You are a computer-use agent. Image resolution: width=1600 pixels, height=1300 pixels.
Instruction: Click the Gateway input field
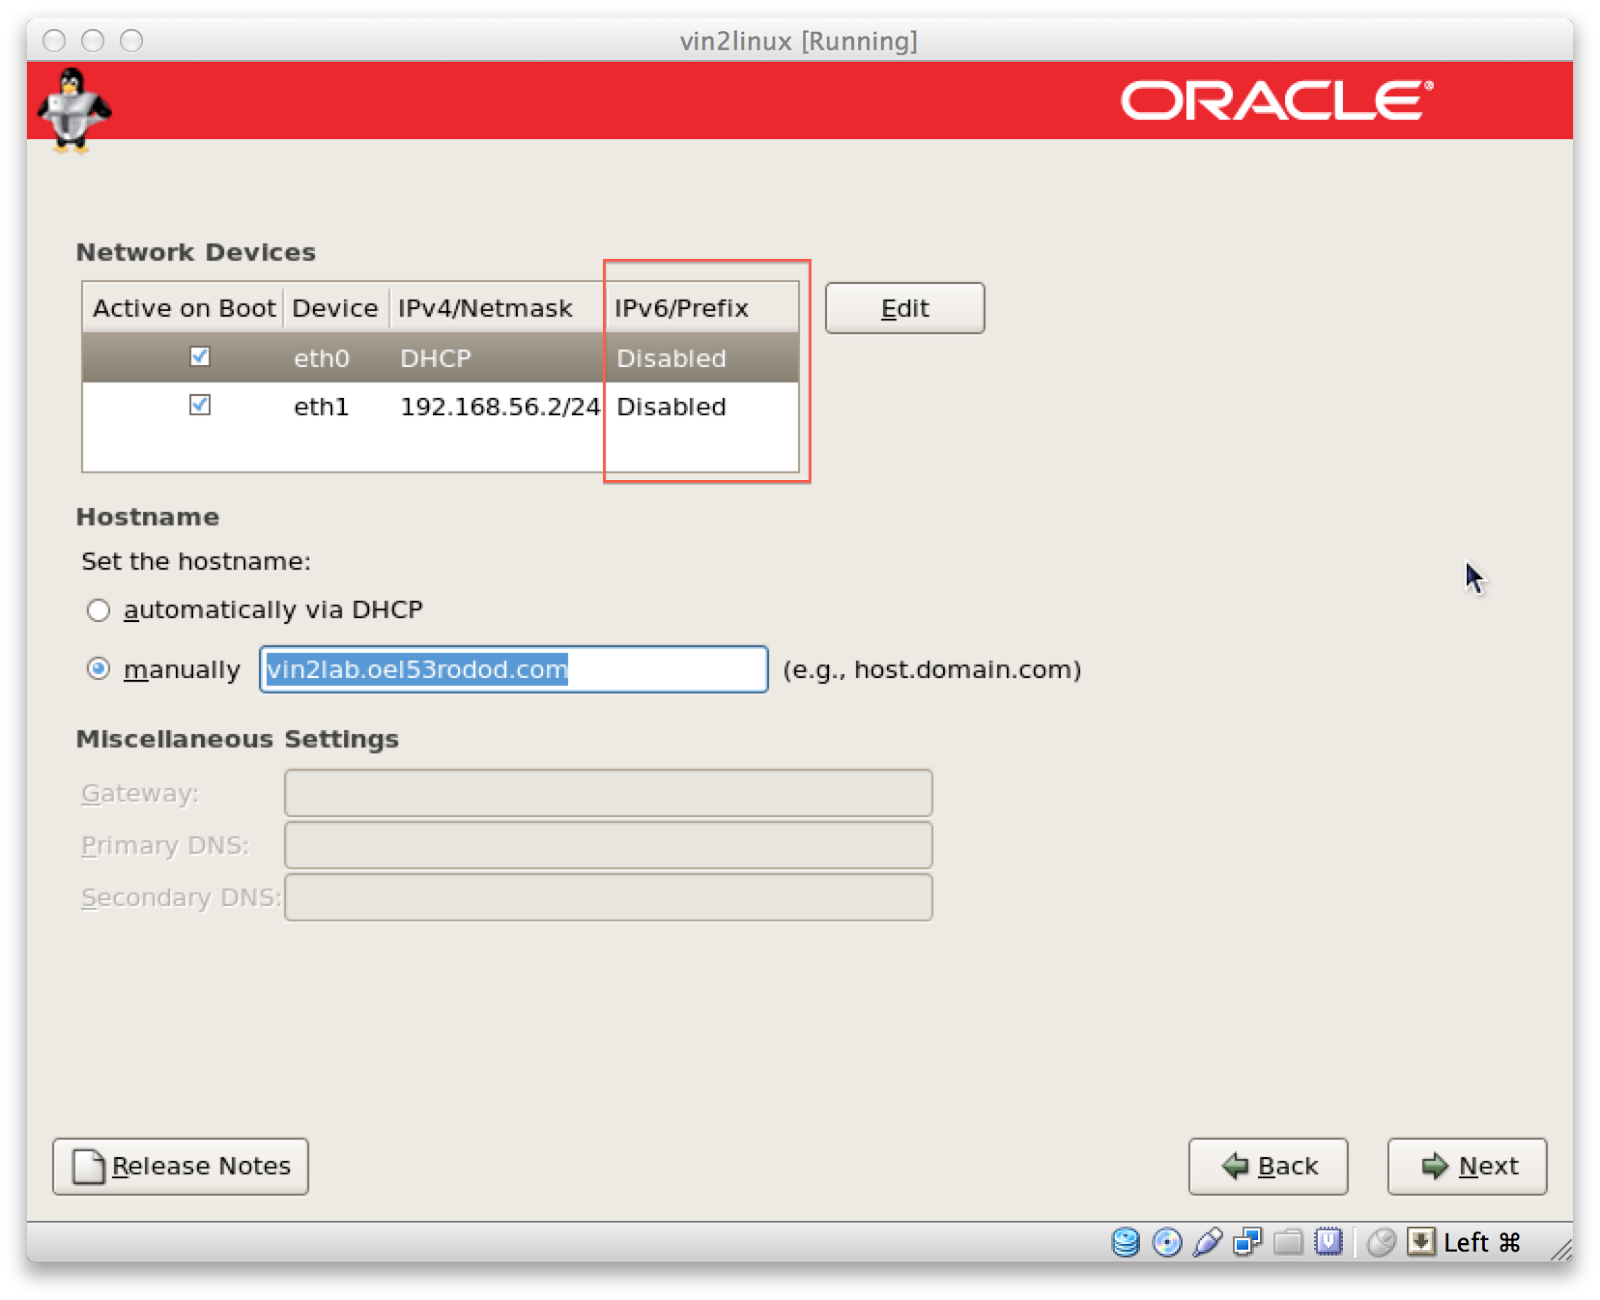pos(609,793)
